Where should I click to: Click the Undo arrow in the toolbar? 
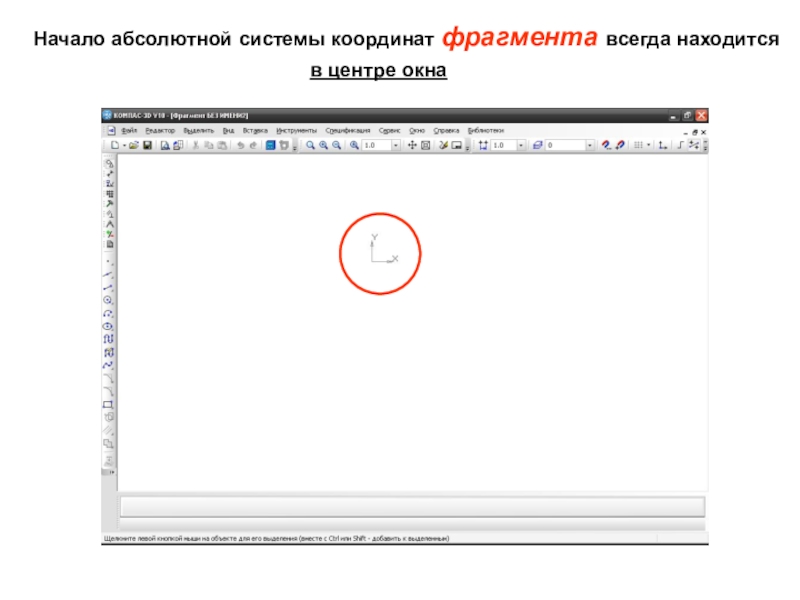239,146
